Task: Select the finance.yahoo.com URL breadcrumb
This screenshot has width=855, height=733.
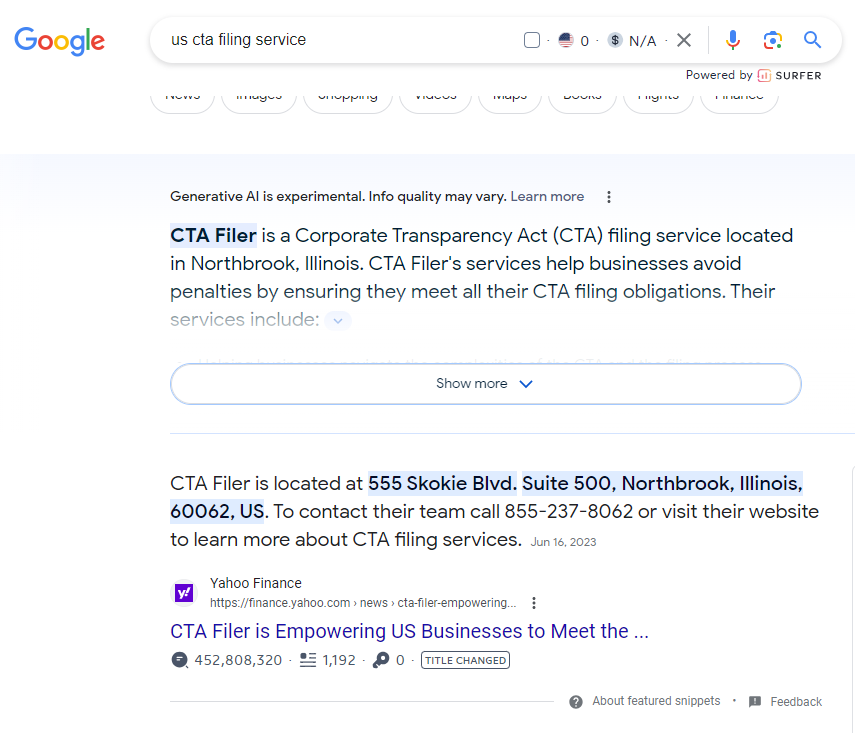Action: (x=363, y=603)
